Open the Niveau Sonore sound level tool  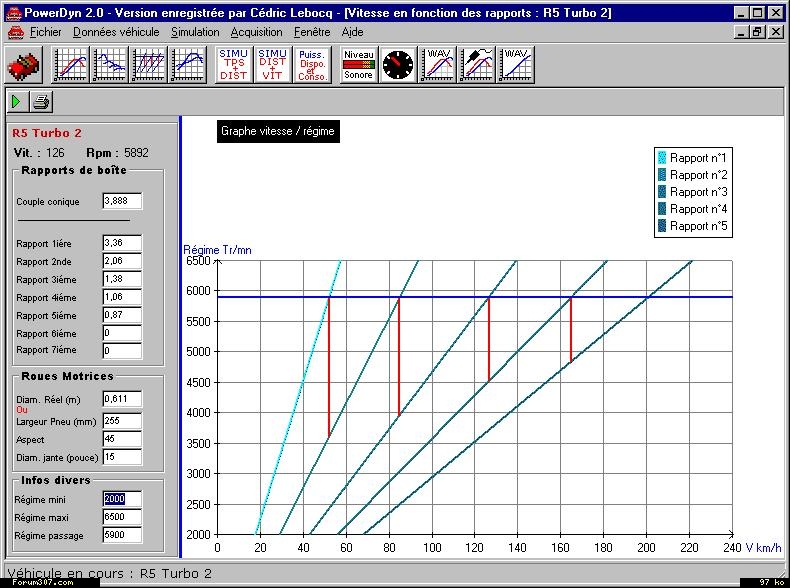358,66
